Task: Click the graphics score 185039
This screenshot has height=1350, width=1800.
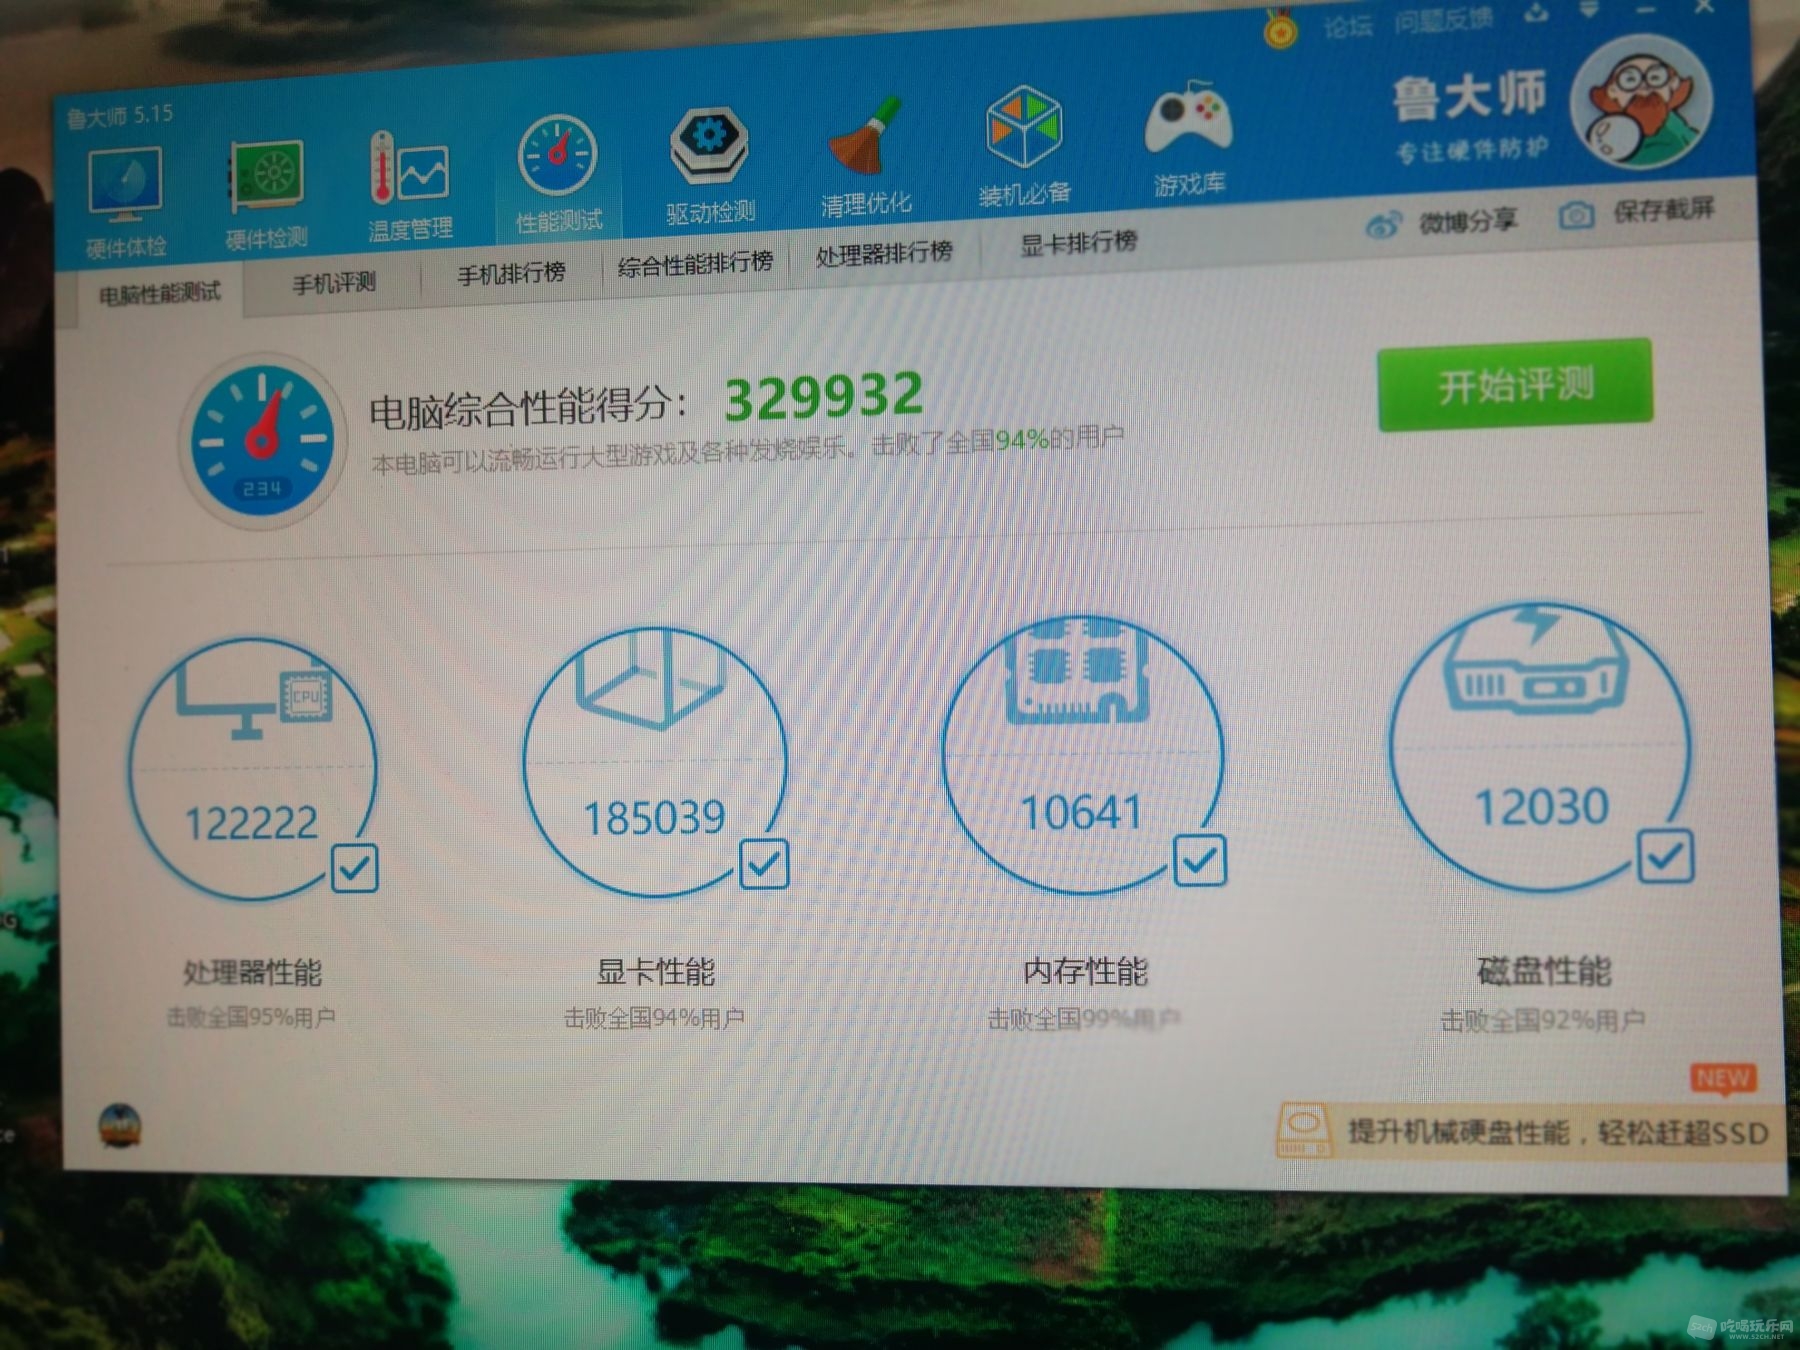Action: tap(654, 818)
